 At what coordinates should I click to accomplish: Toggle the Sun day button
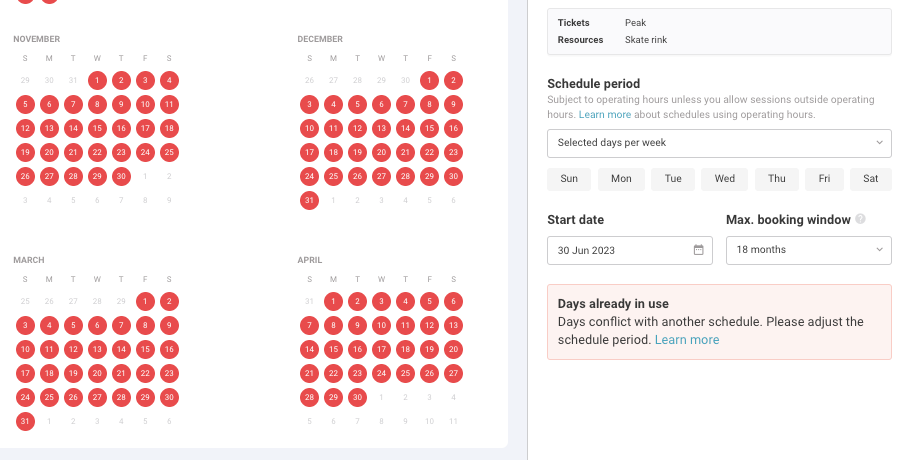coord(569,179)
